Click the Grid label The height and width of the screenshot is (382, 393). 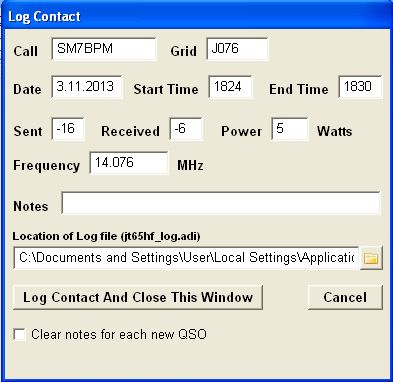[x=183, y=51]
